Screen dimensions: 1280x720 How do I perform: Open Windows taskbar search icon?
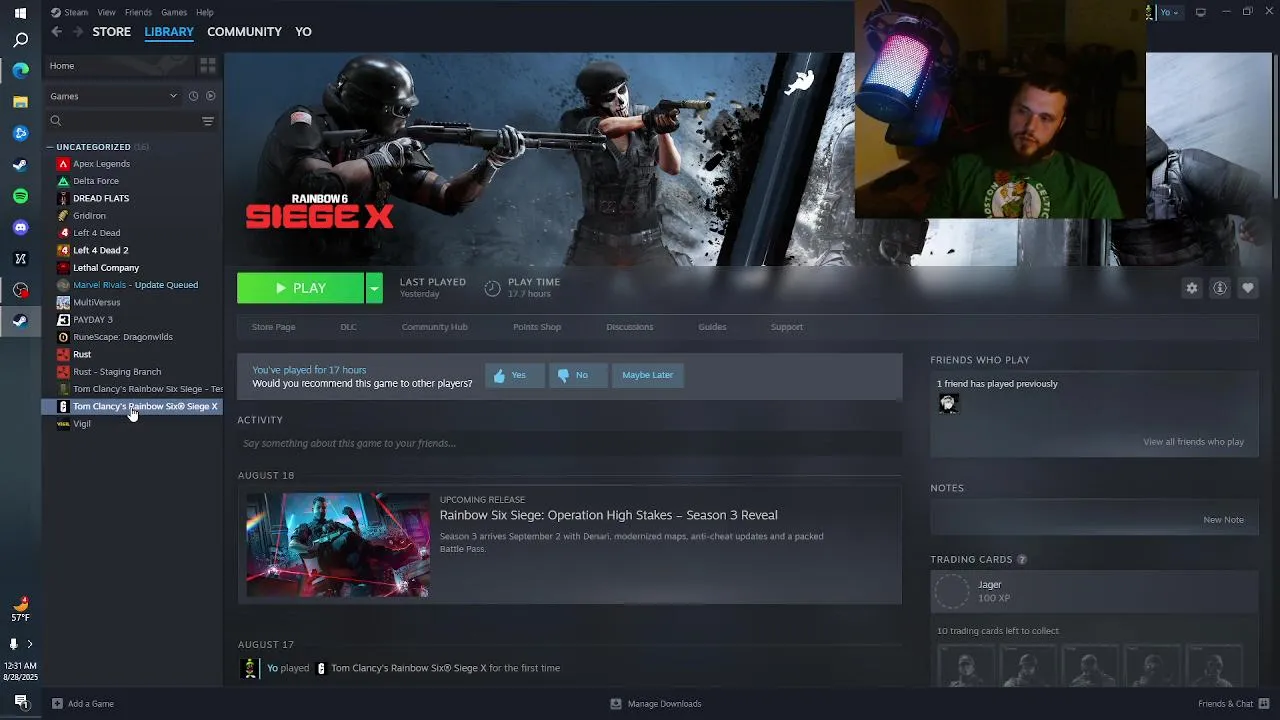pyautogui.click(x=20, y=41)
